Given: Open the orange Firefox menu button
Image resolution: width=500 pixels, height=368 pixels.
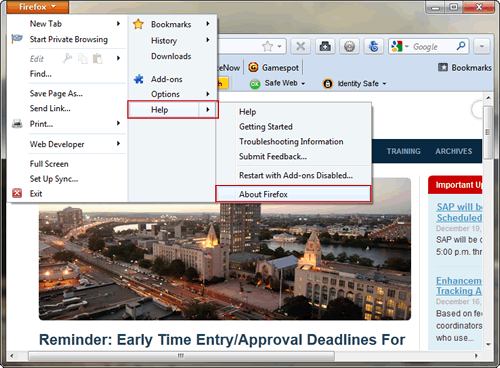Looking at the screenshot, I should (x=37, y=7).
